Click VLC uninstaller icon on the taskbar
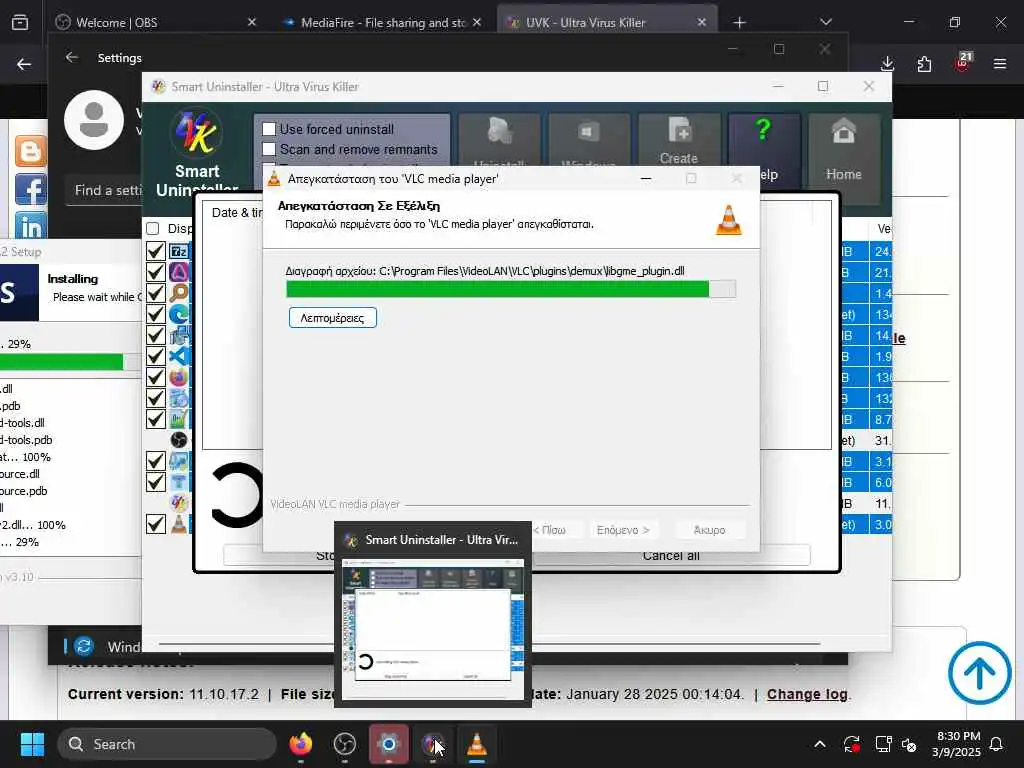Image resolution: width=1024 pixels, height=768 pixels. coord(477,744)
